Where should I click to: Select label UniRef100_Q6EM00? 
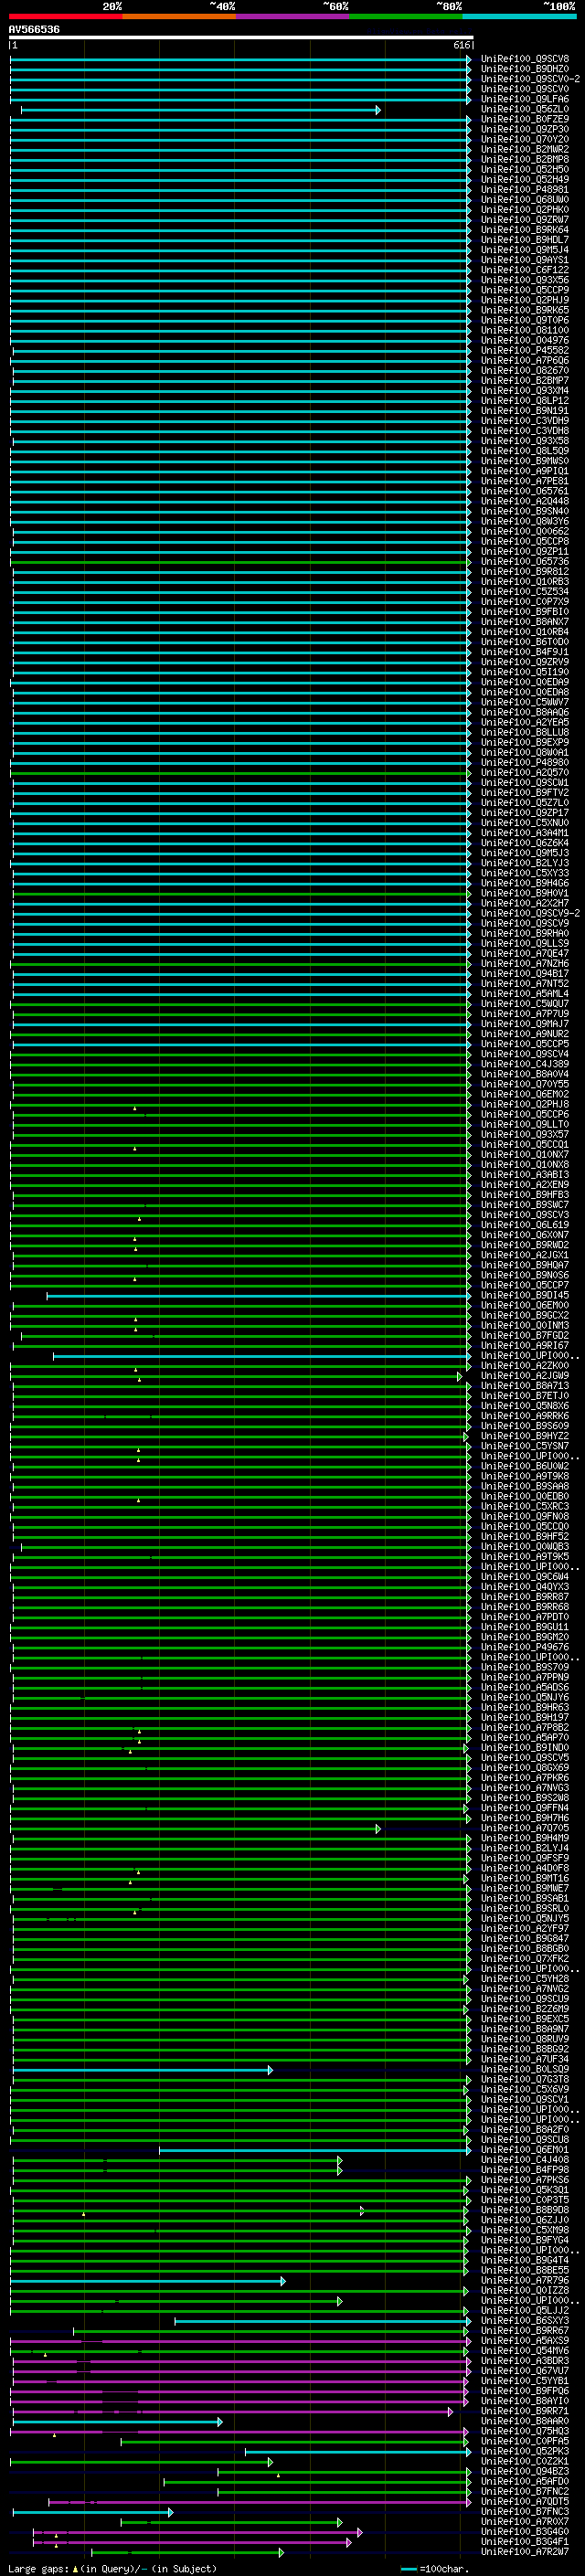click(x=525, y=1305)
